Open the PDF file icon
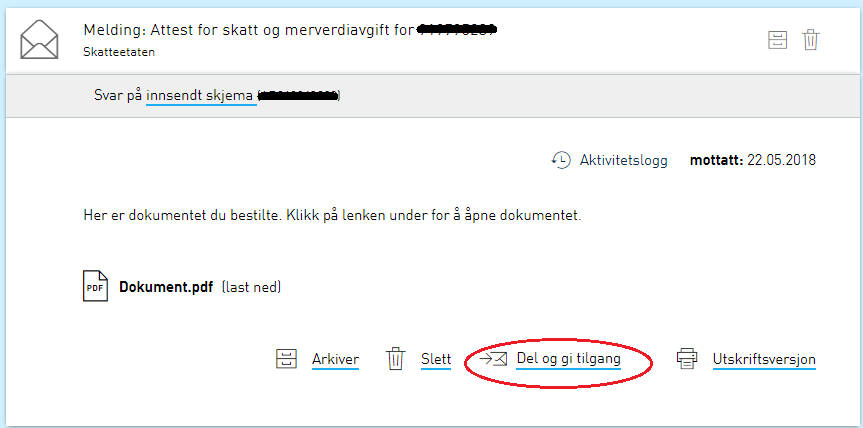863x428 pixels. pyautogui.click(x=95, y=286)
